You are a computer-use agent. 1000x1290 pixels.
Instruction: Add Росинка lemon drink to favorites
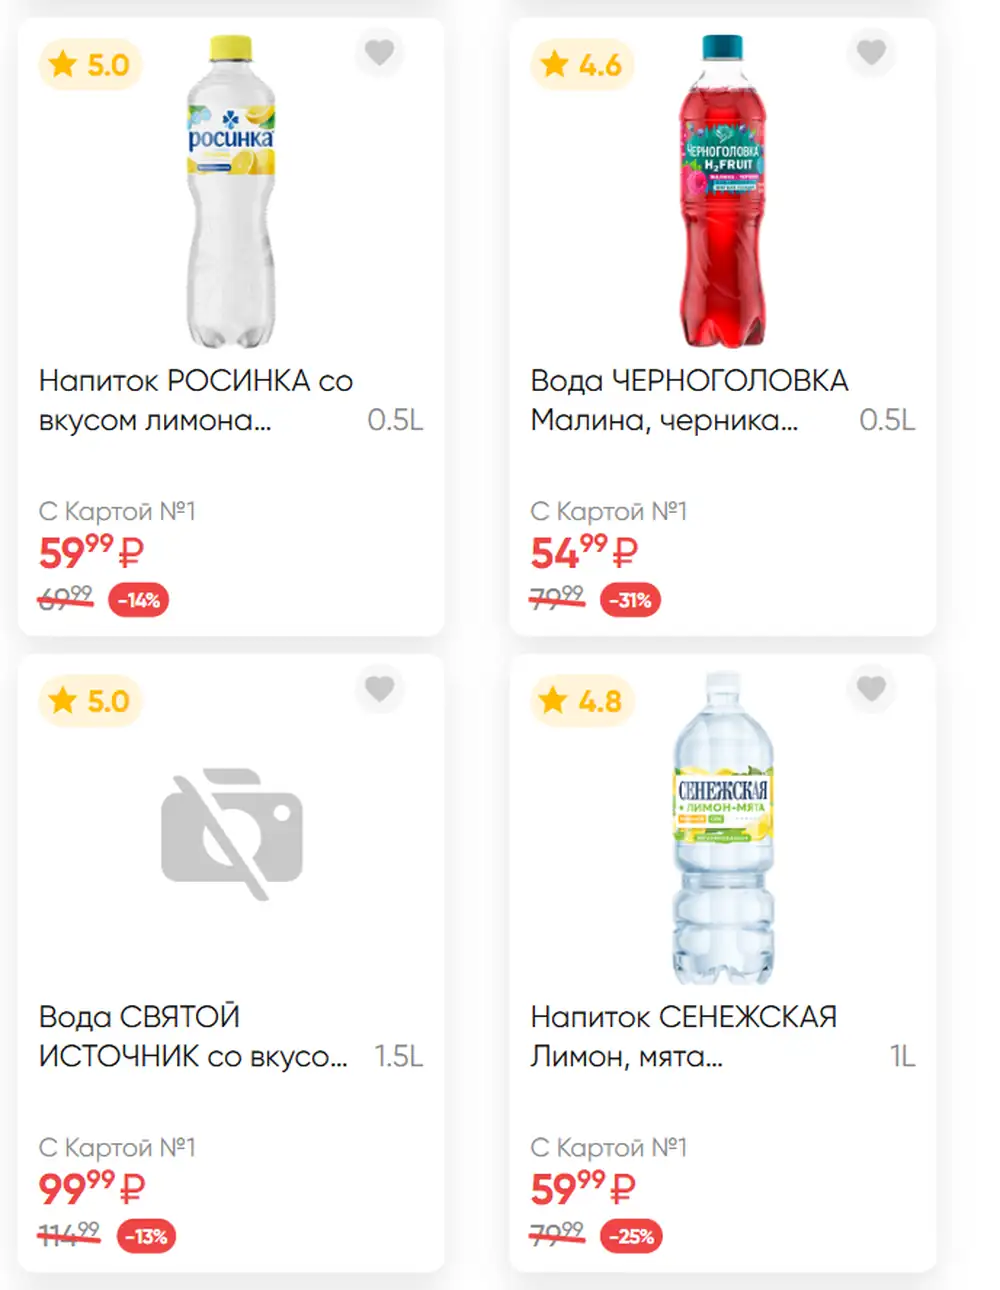click(x=379, y=52)
